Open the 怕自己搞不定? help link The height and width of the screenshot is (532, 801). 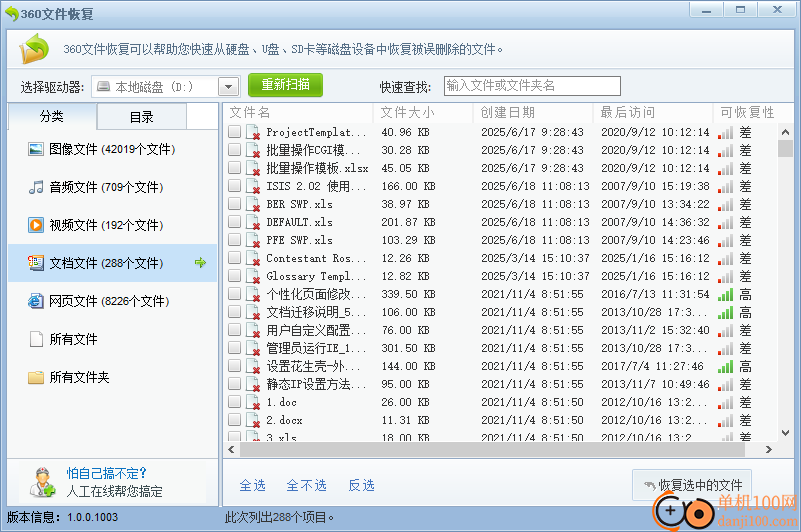pos(106,473)
